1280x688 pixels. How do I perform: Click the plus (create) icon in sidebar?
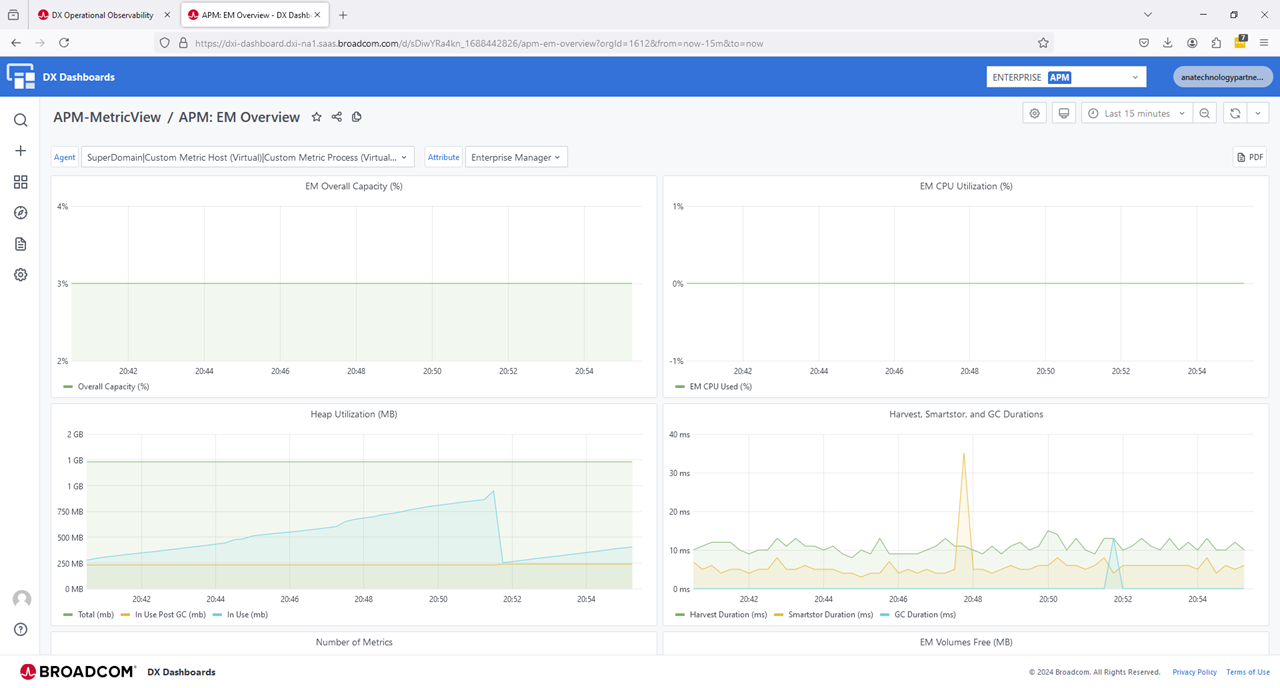point(20,151)
